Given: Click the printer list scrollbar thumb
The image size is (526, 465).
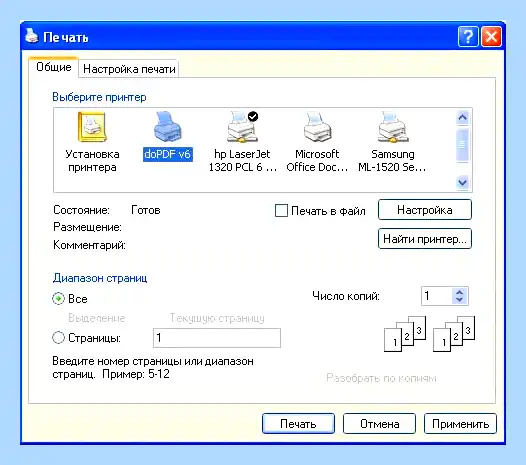Looking at the screenshot, I should pyautogui.click(x=463, y=145).
